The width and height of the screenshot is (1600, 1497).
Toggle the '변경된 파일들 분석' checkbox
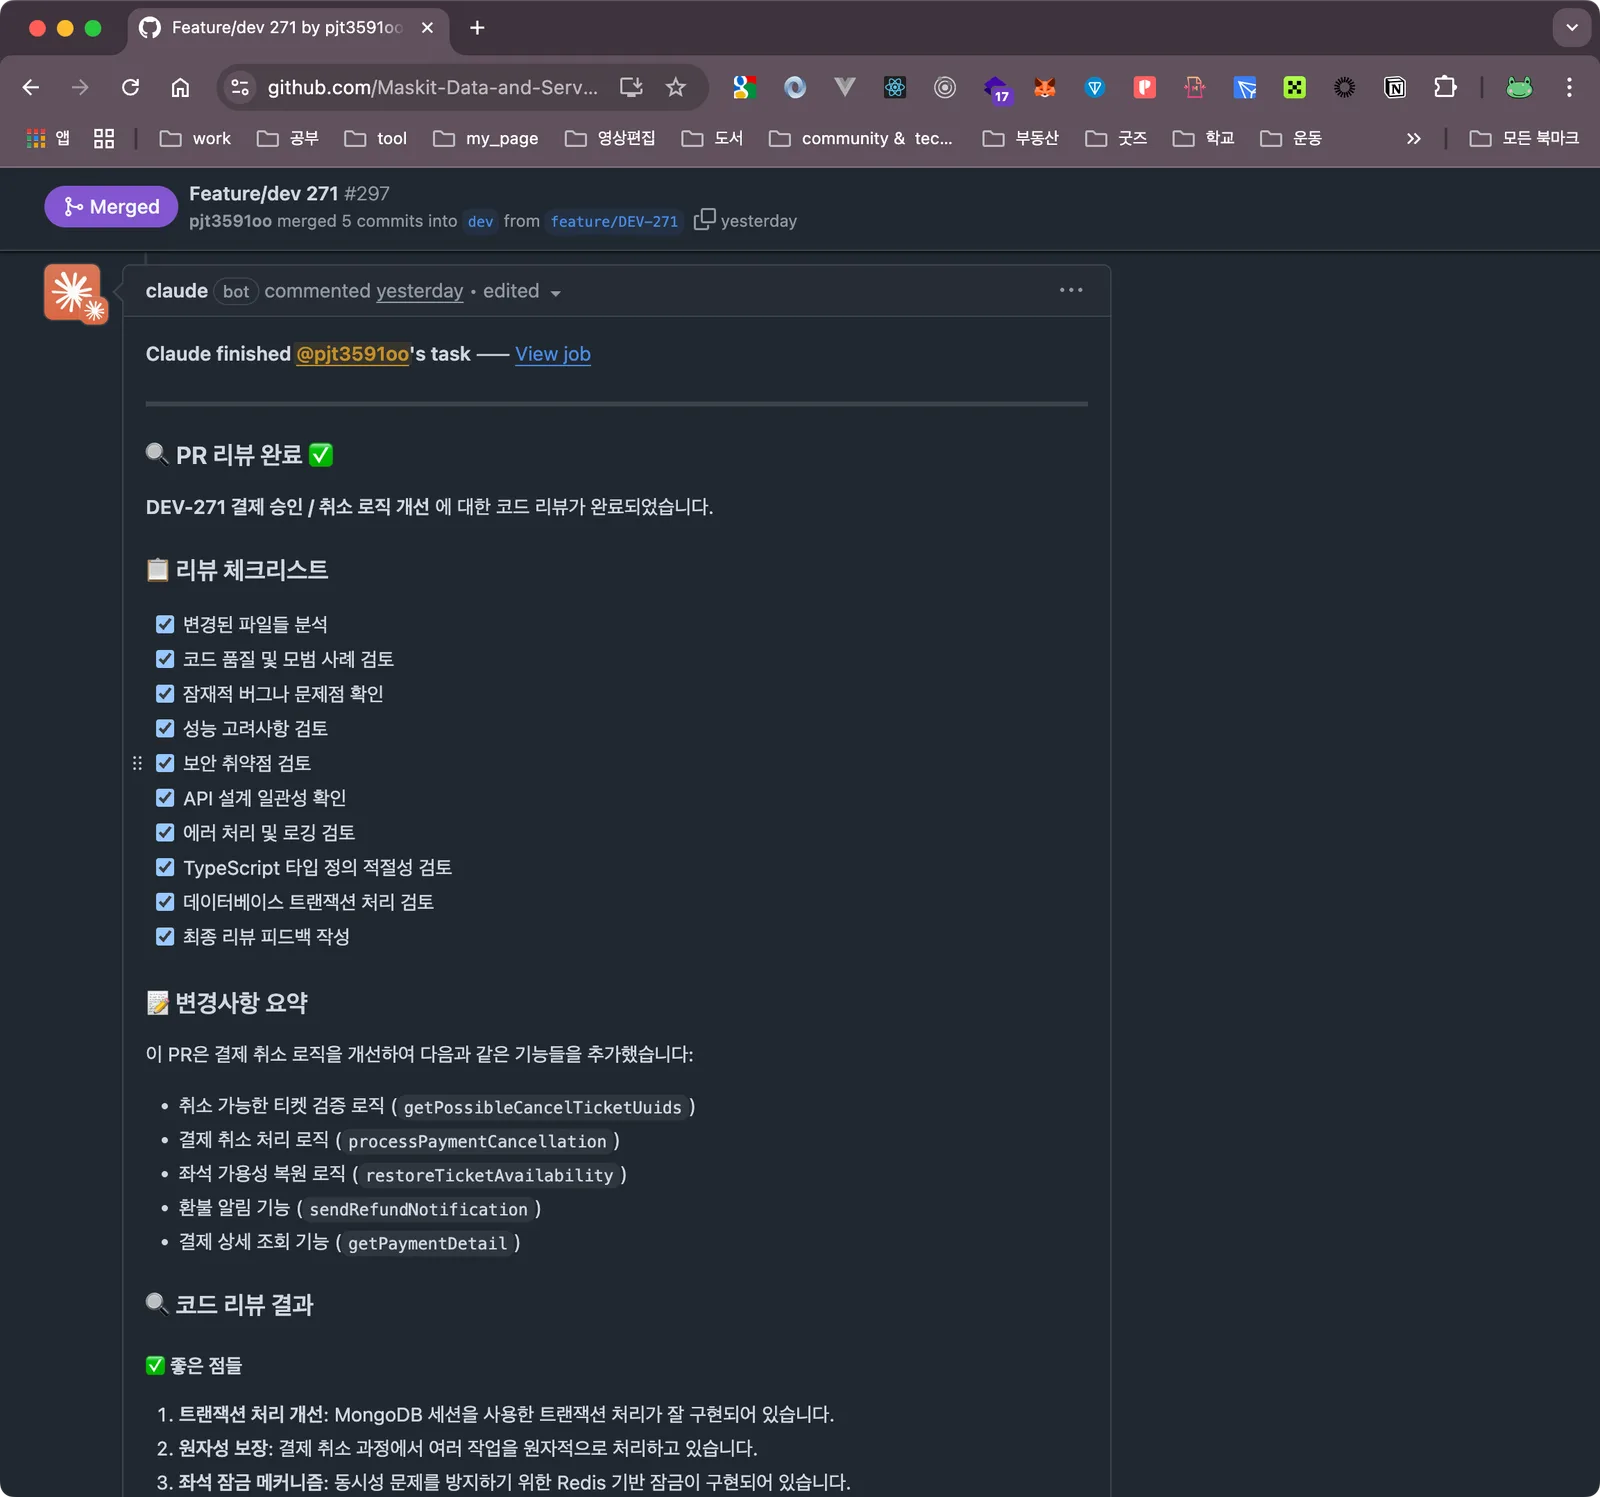pyautogui.click(x=165, y=625)
